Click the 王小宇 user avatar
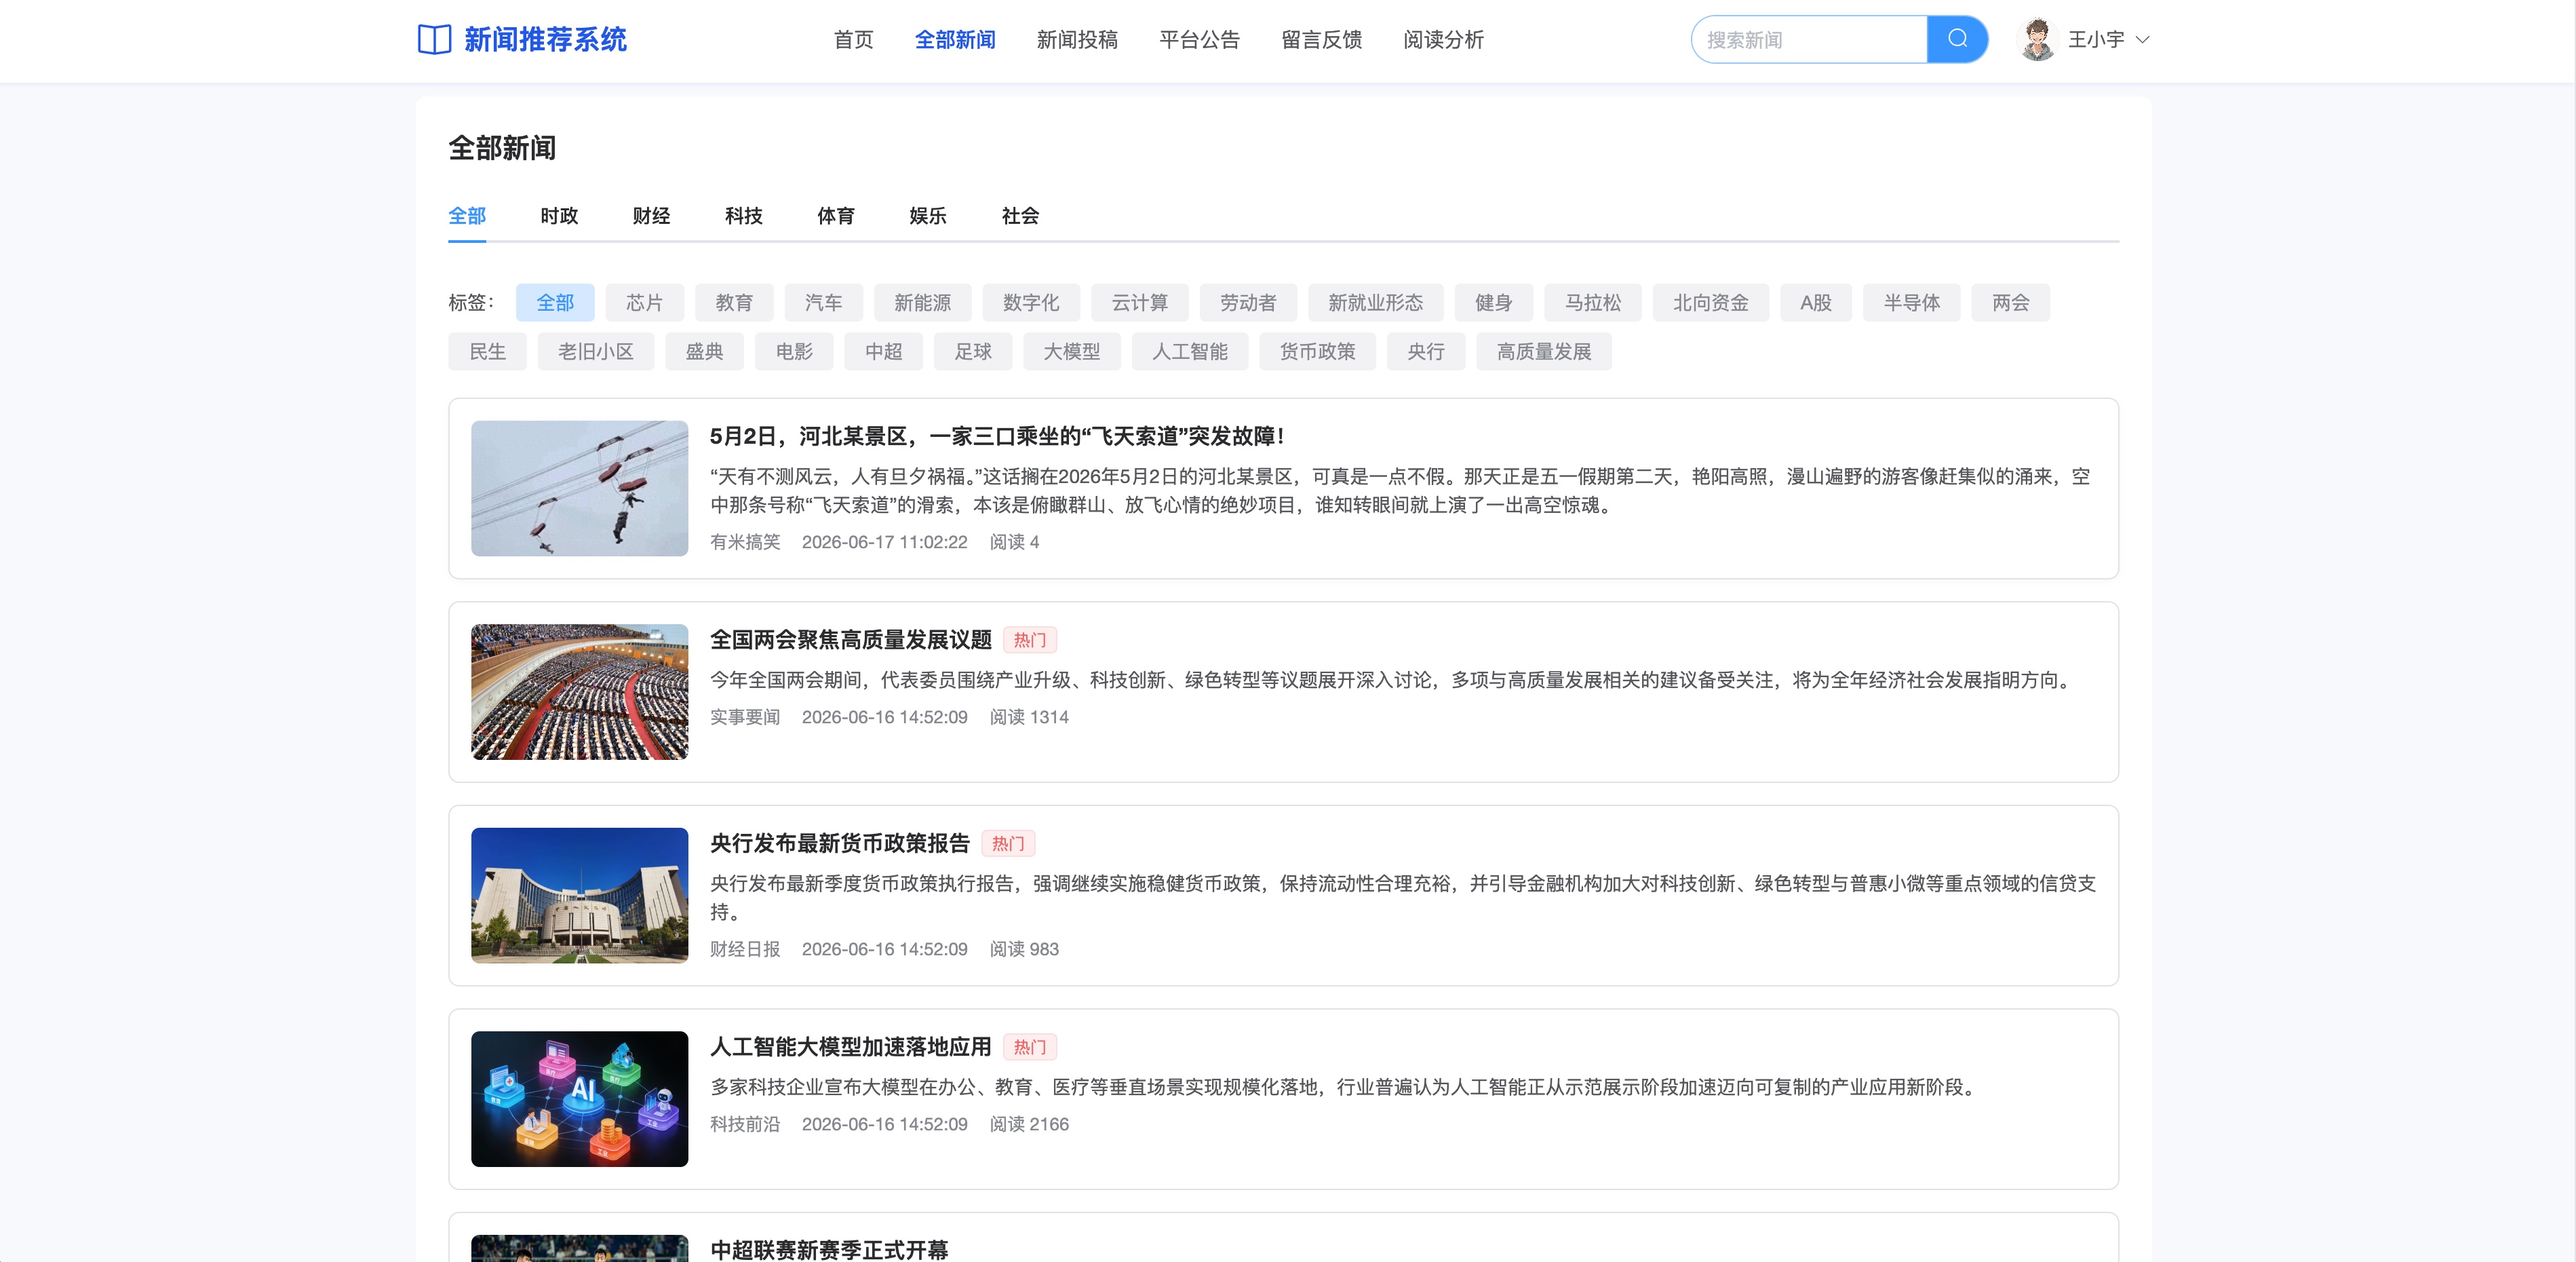The height and width of the screenshot is (1262, 2576). tap(2037, 39)
